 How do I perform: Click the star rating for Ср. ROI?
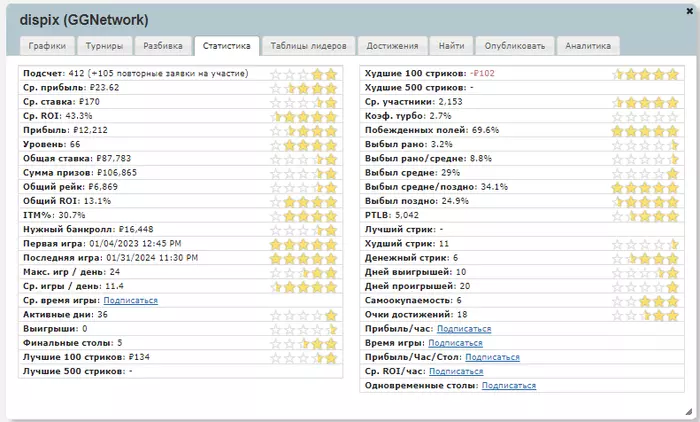click(x=303, y=117)
